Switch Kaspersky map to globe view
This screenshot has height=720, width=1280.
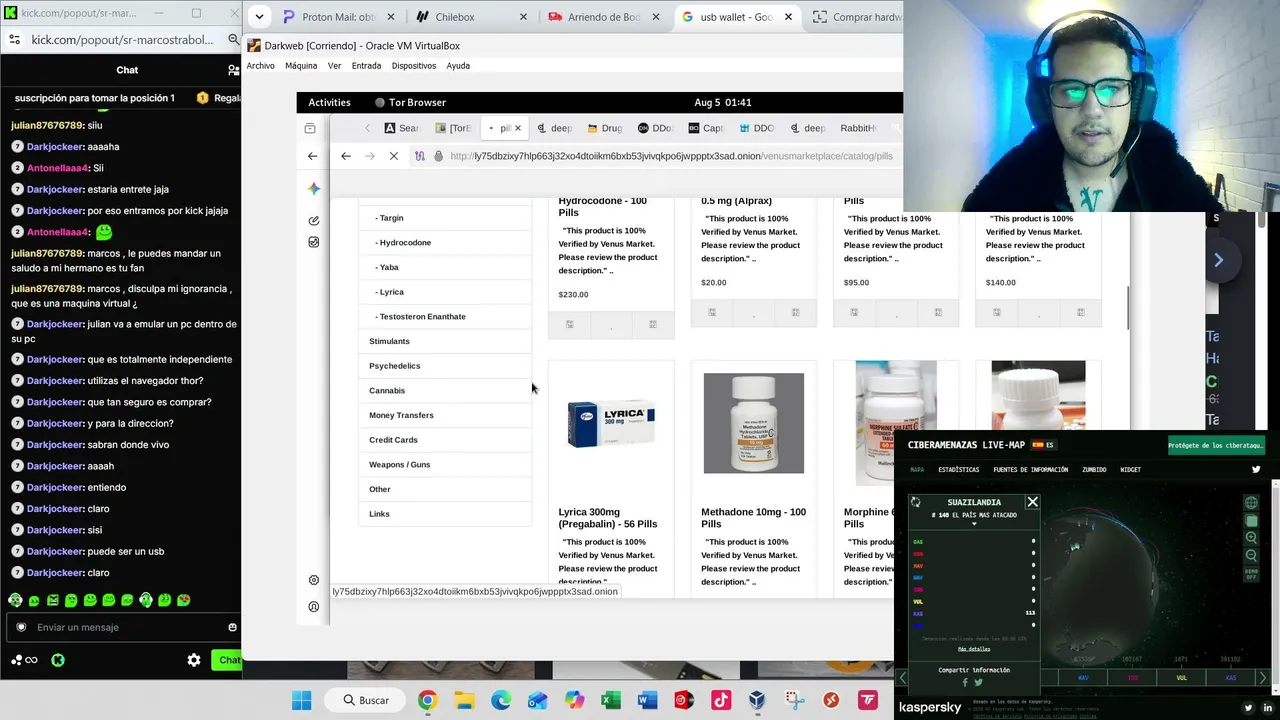point(1251,503)
